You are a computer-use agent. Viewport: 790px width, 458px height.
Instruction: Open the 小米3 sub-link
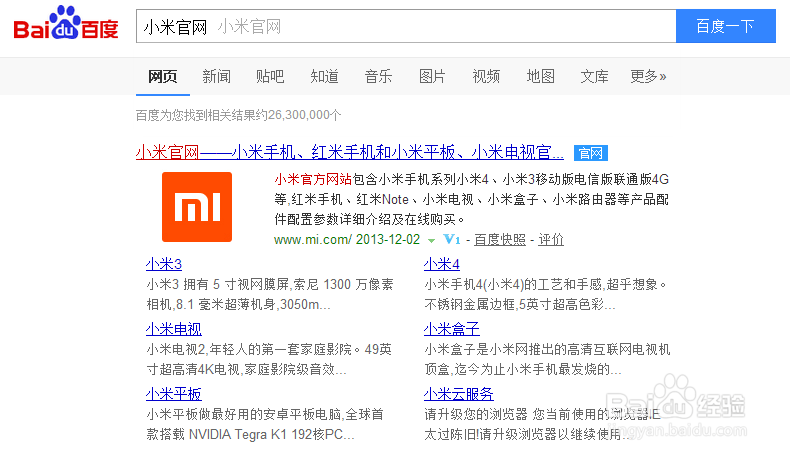coord(164,264)
